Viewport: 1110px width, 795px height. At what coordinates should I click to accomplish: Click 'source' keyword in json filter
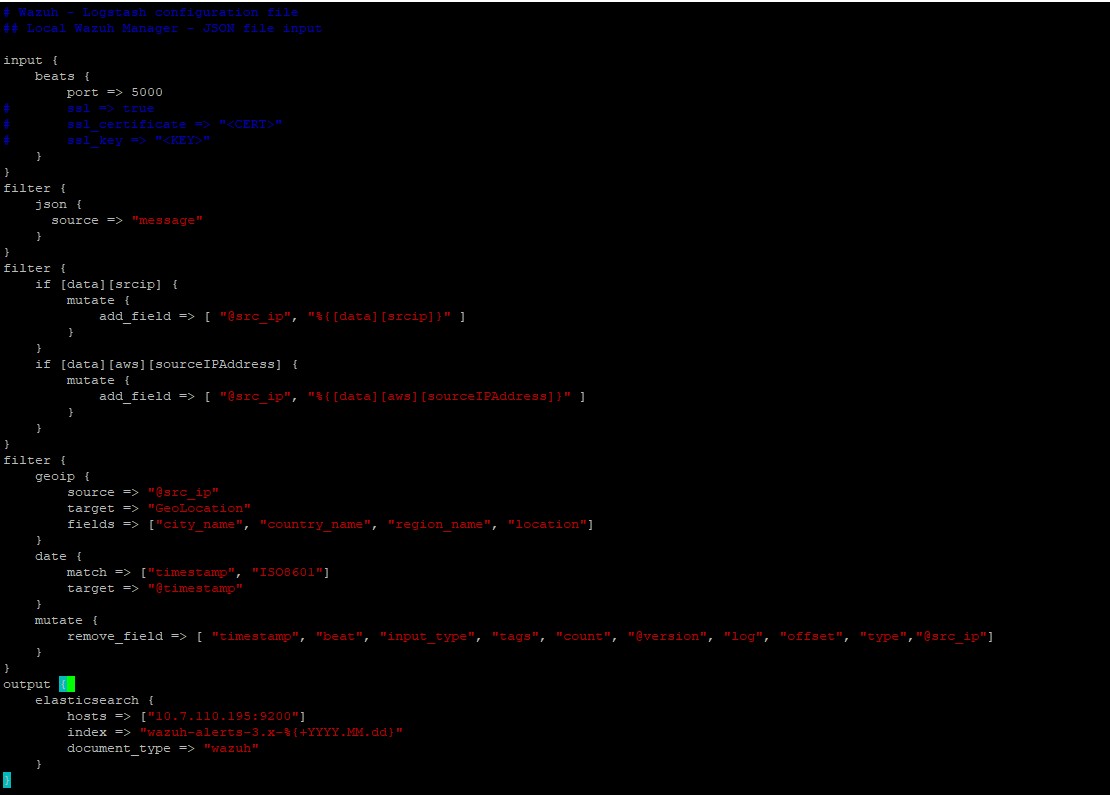75,220
